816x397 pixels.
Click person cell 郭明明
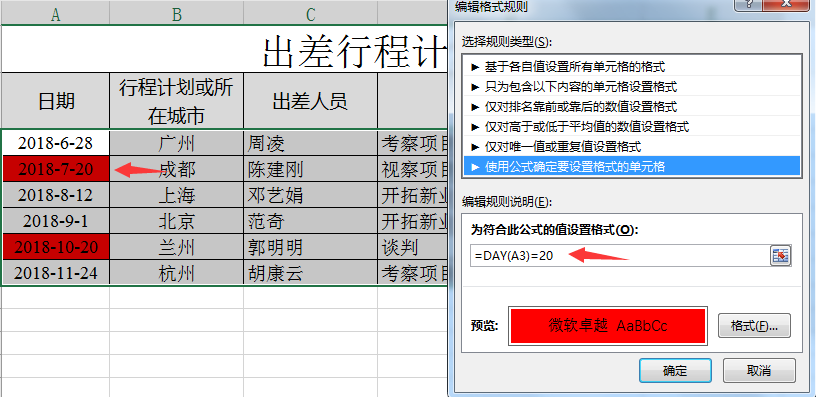(311, 247)
